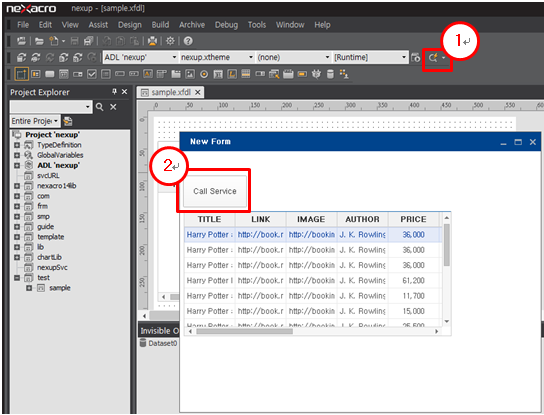The height and width of the screenshot is (415, 544).
Task: Expand the chartLib tree node
Action: click(17, 257)
